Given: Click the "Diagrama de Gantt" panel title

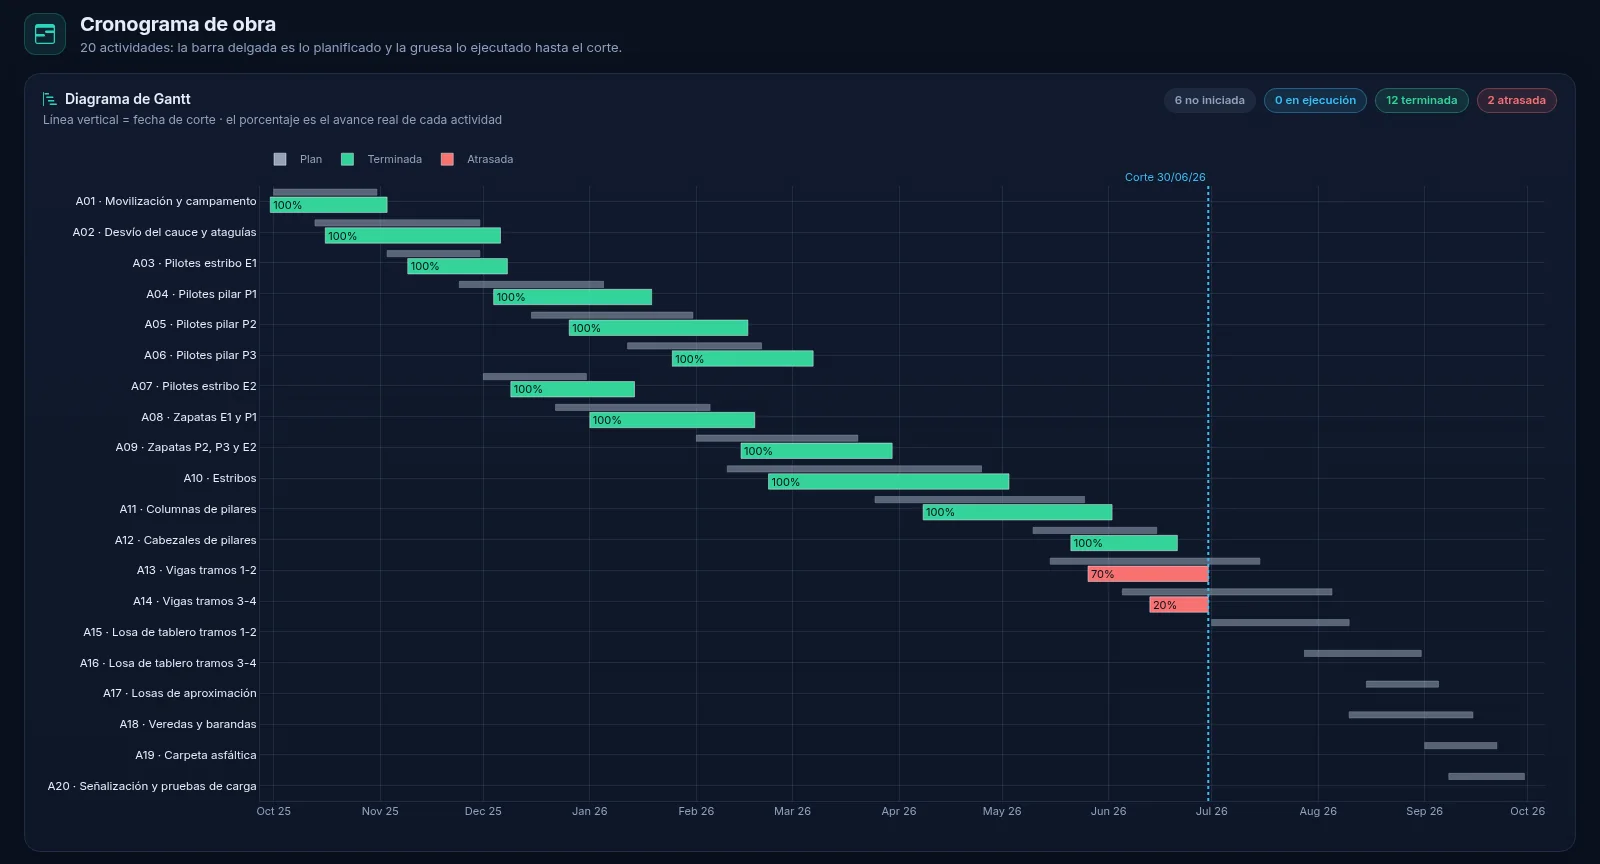Looking at the screenshot, I should 128,99.
